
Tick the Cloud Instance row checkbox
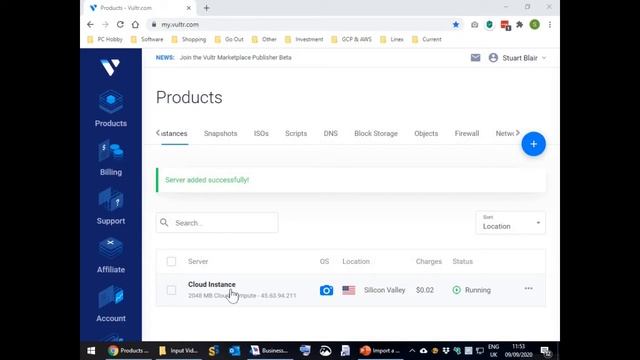(x=171, y=290)
